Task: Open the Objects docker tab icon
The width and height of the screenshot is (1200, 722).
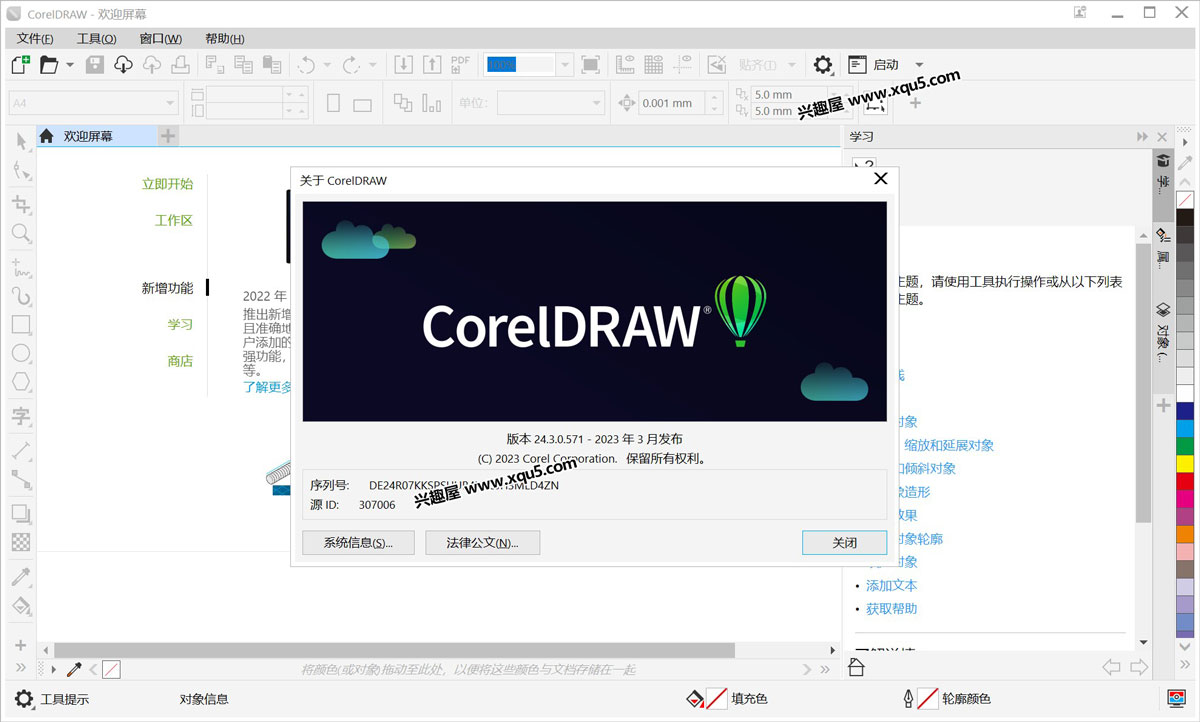Action: (x=1163, y=310)
